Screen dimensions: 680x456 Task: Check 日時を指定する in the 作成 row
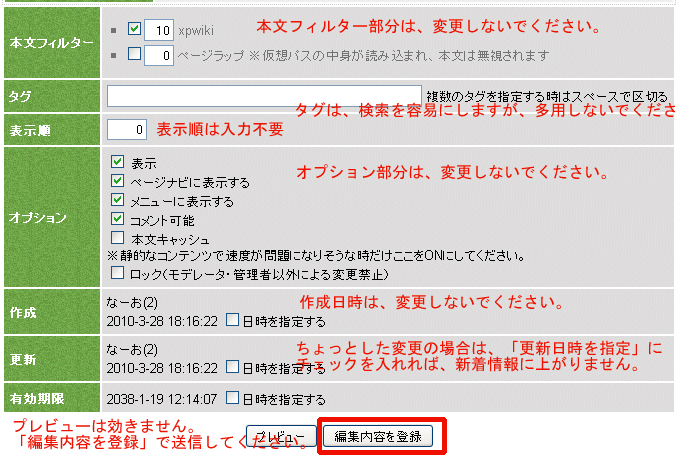(232, 321)
